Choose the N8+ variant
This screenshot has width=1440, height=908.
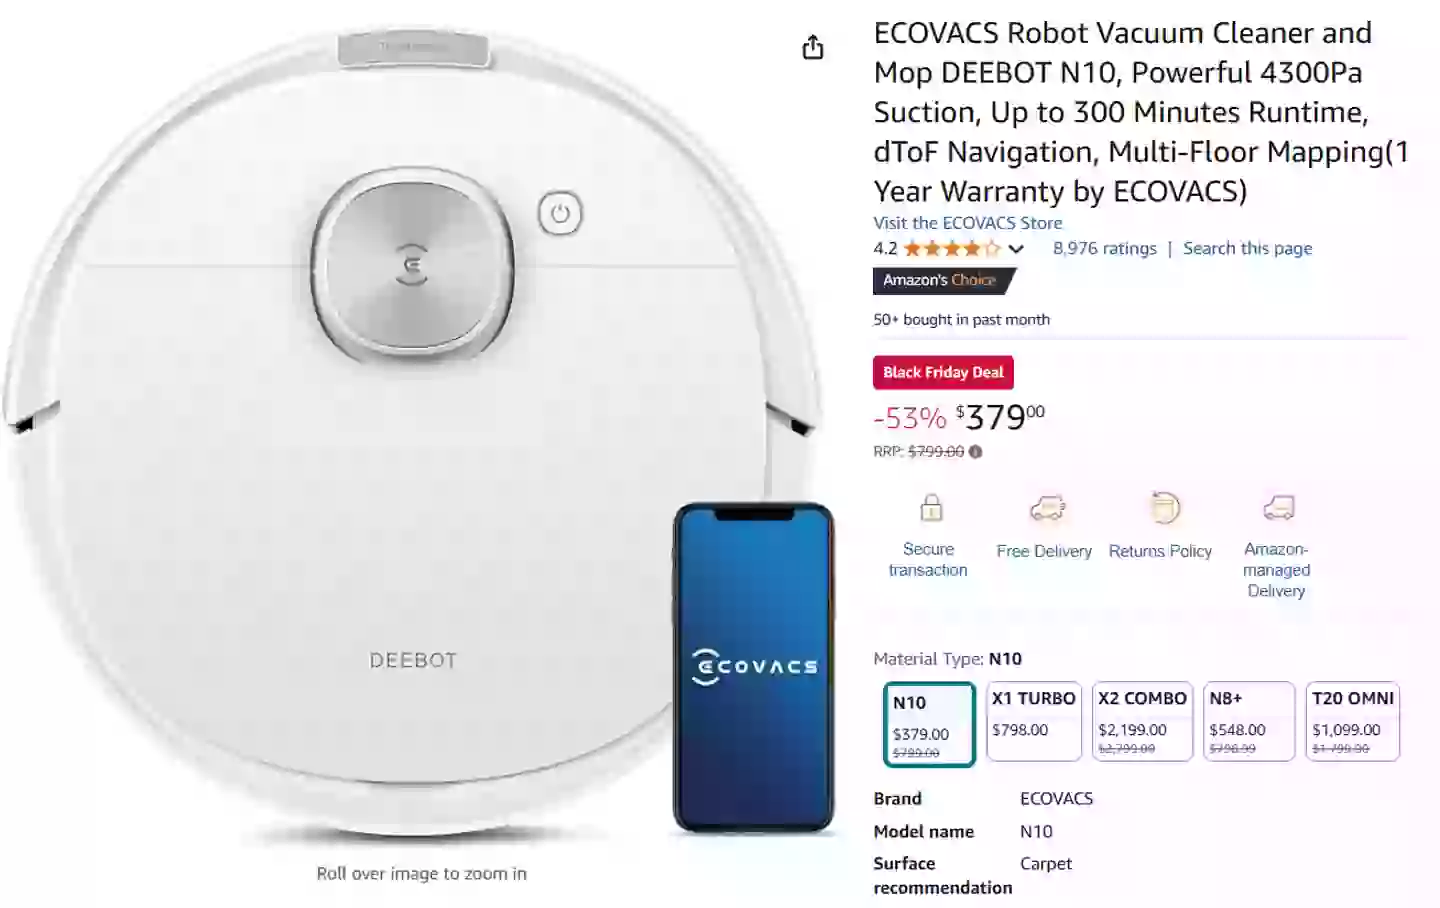pyautogui.click(x=1249, y=721)
